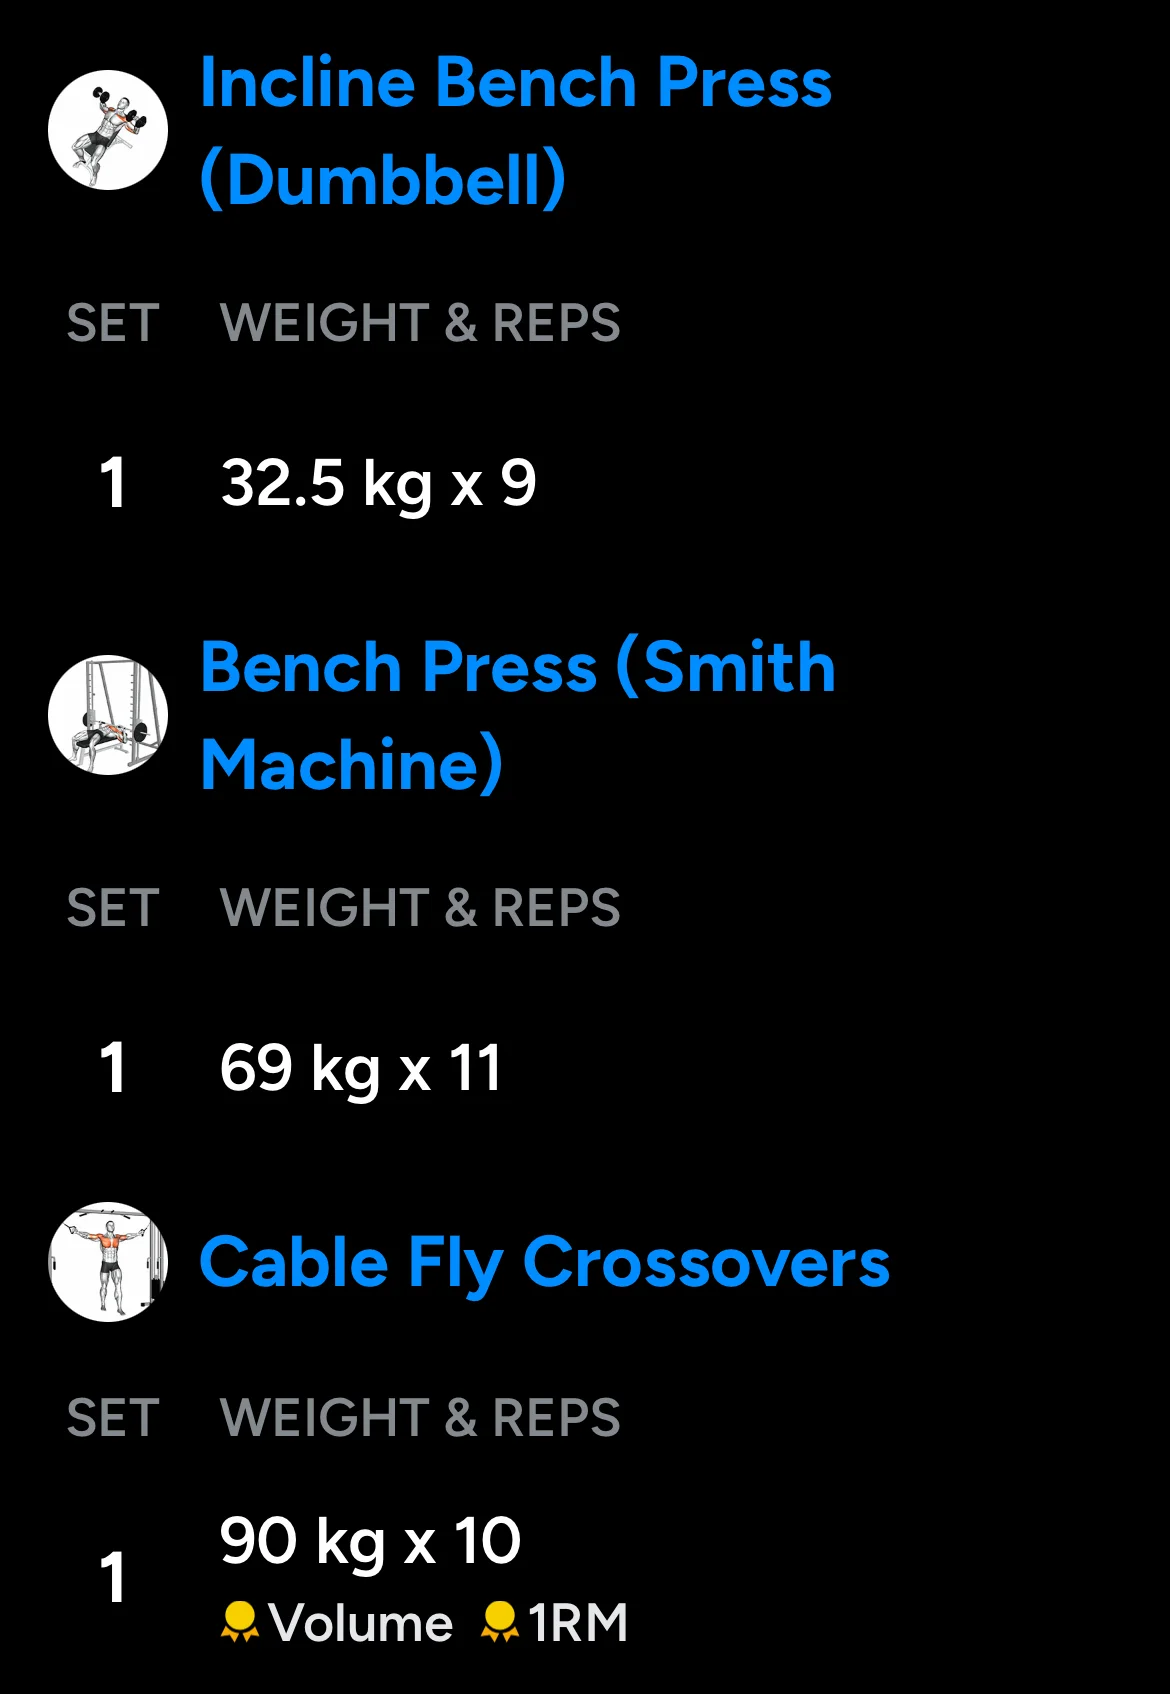Click set number 1 of Cable Fly Crossovers
The image size is (1170, 1694).
(x=113, y=1578)
